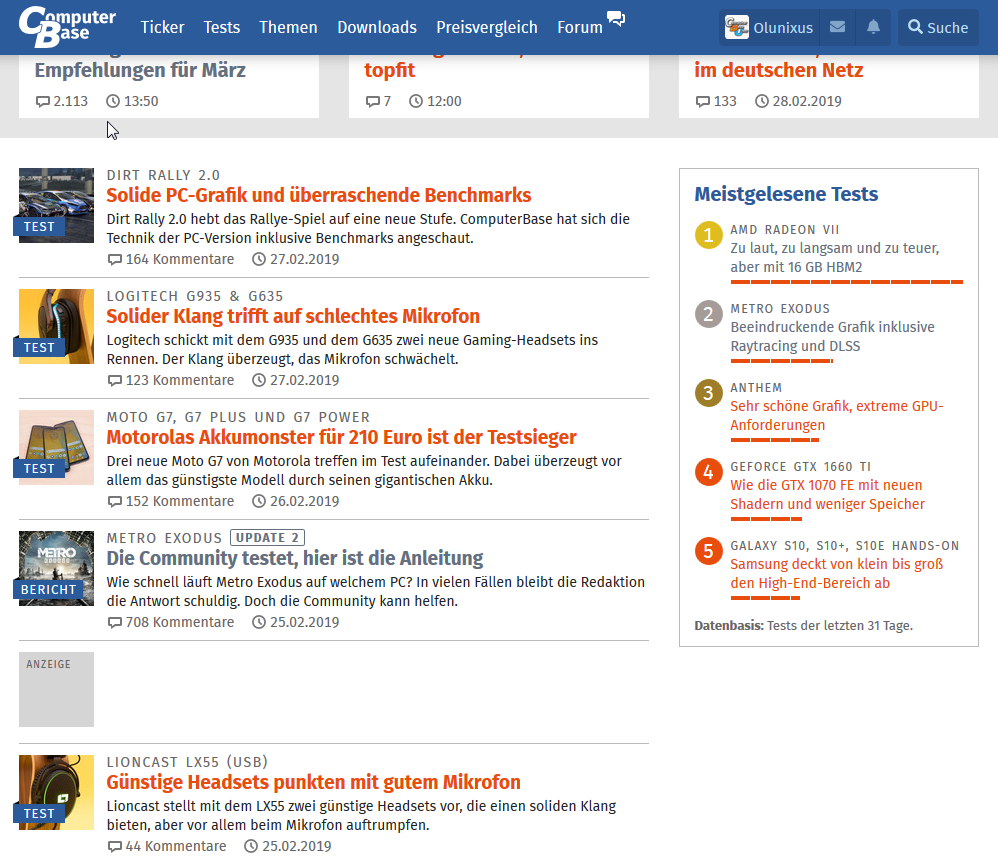Viewport: 998px width, 859px height.
Task: Click comment icon beside 152 Kommentare
Action: click(115, 501)
